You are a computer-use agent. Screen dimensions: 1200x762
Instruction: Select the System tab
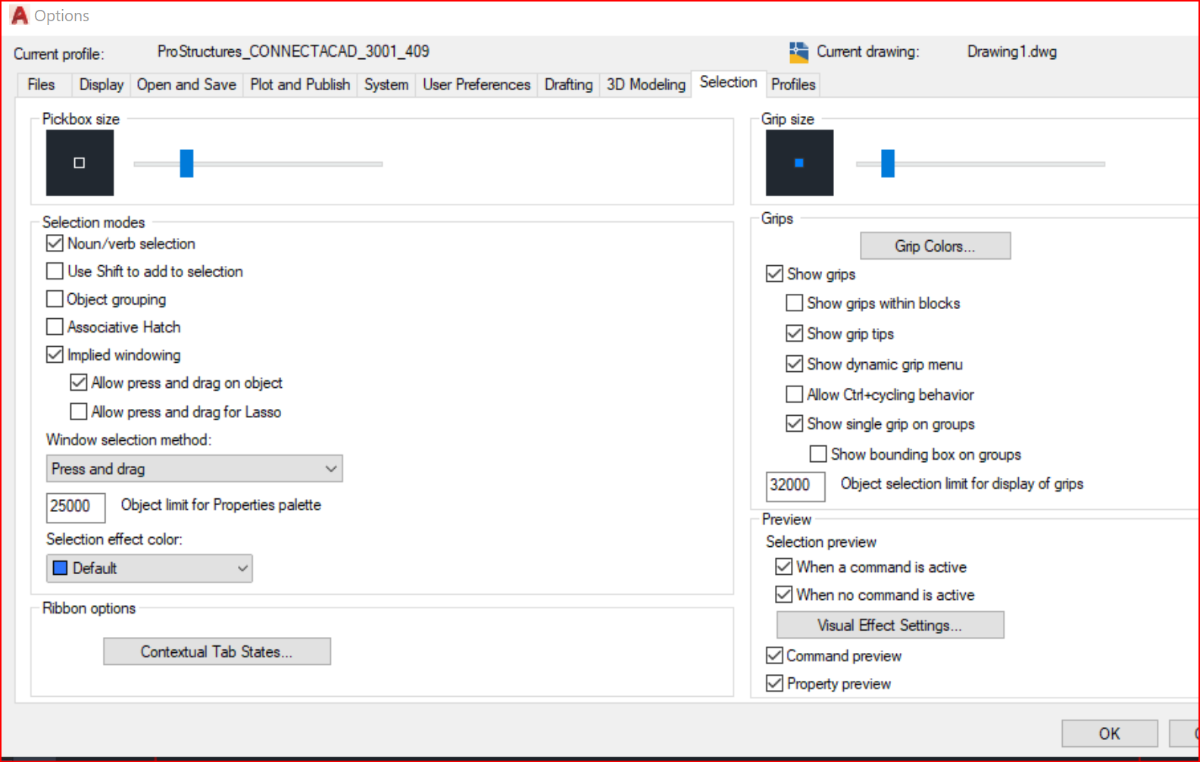(386, 85)
